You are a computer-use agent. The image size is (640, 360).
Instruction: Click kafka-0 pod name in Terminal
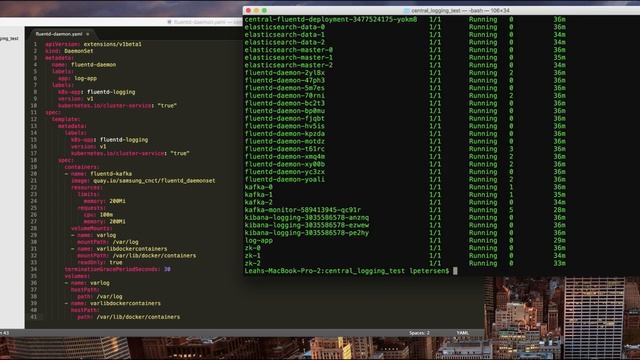[258, 187]
